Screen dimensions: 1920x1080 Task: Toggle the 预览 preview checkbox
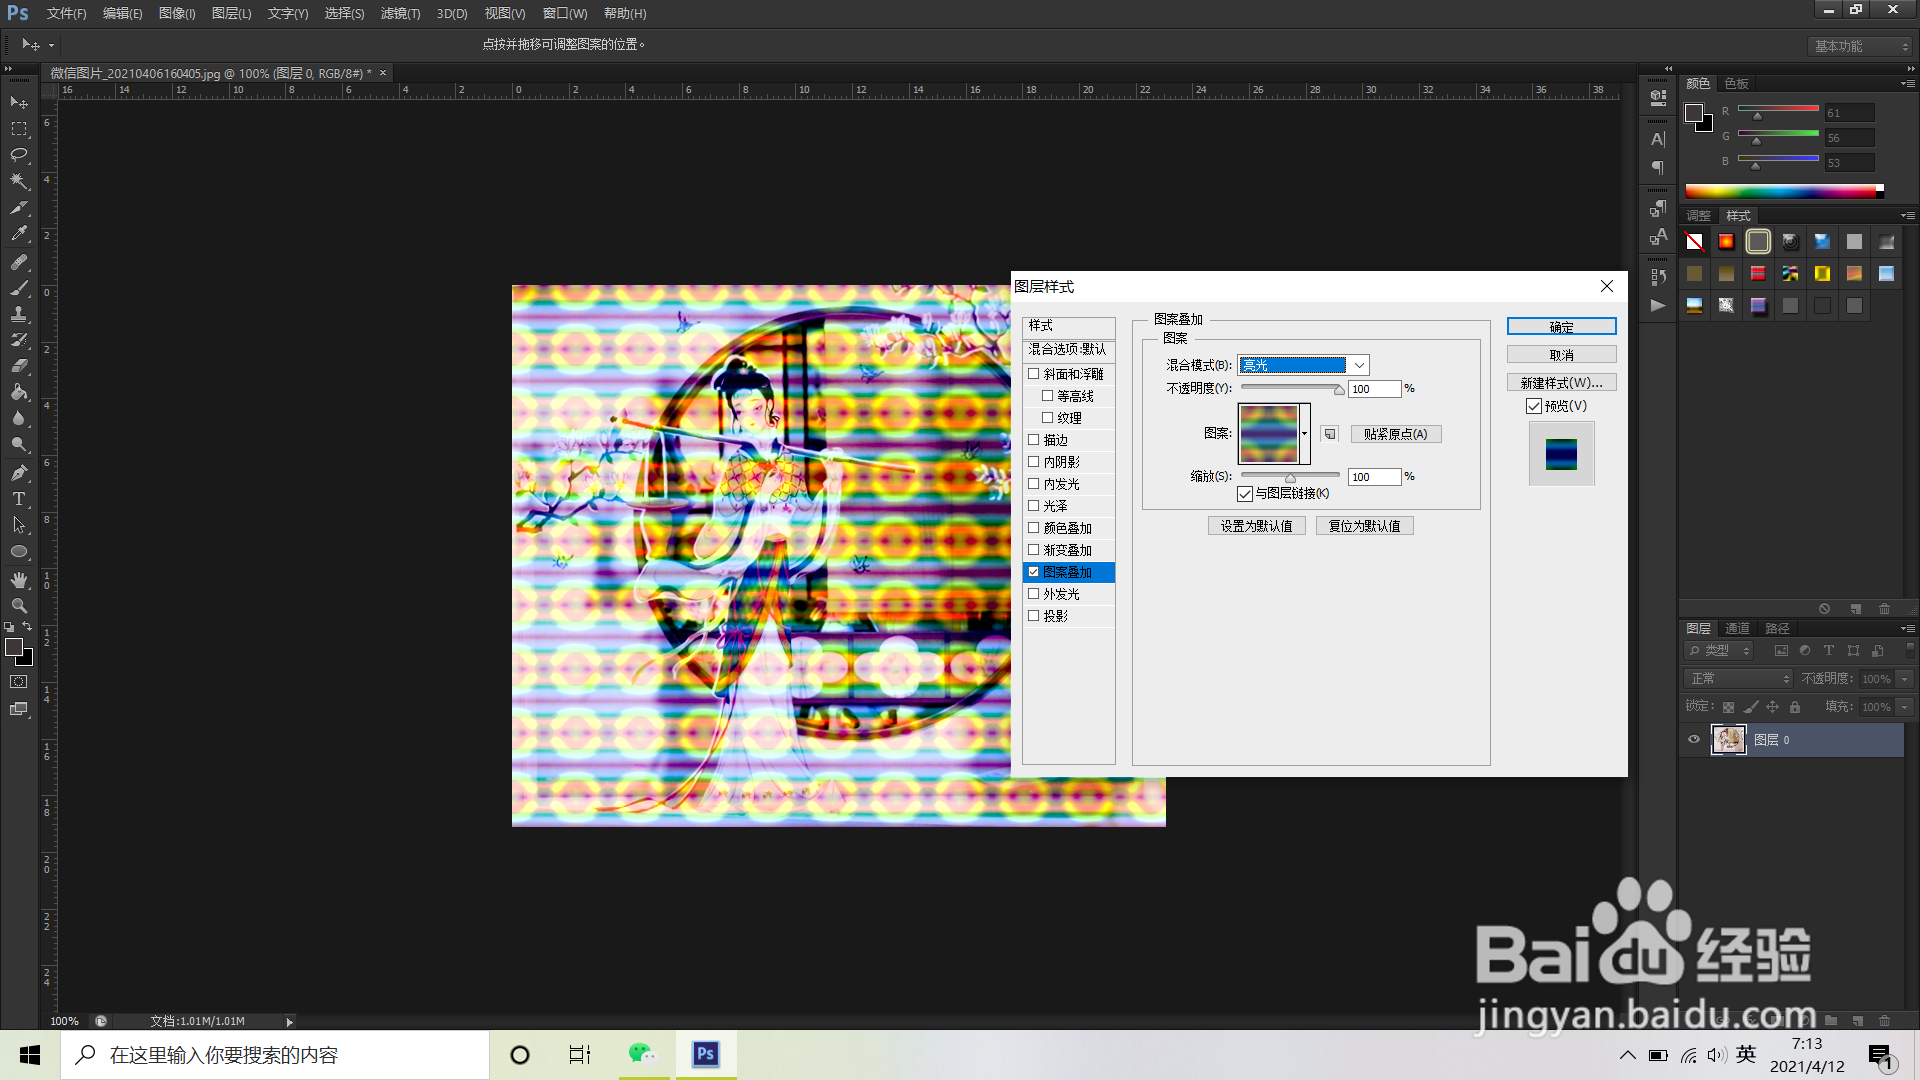pos(1534,406)
